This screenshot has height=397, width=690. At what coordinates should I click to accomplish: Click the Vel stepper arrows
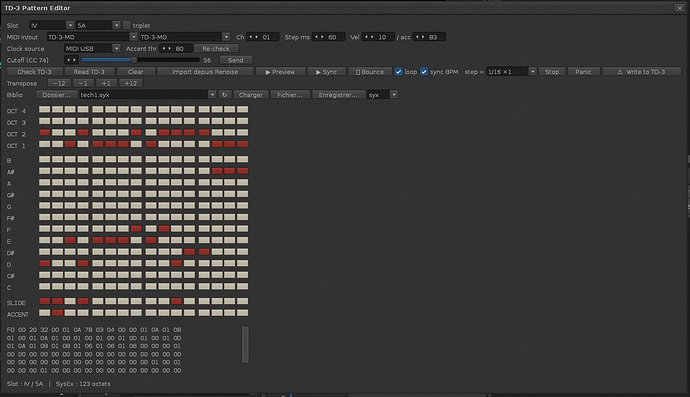[x=369, y=37]
